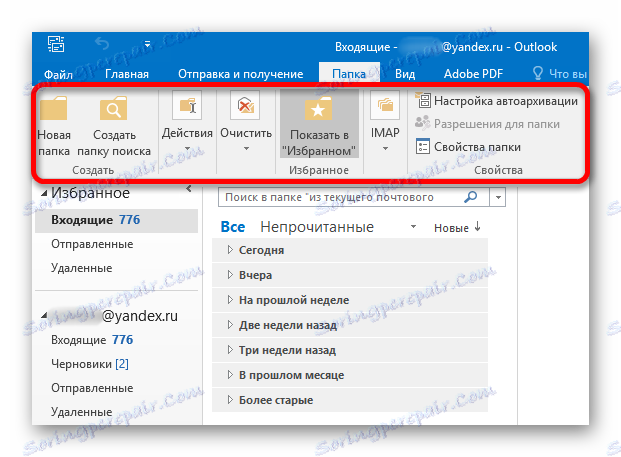Click the search magnifier icon

pos(470,196)
